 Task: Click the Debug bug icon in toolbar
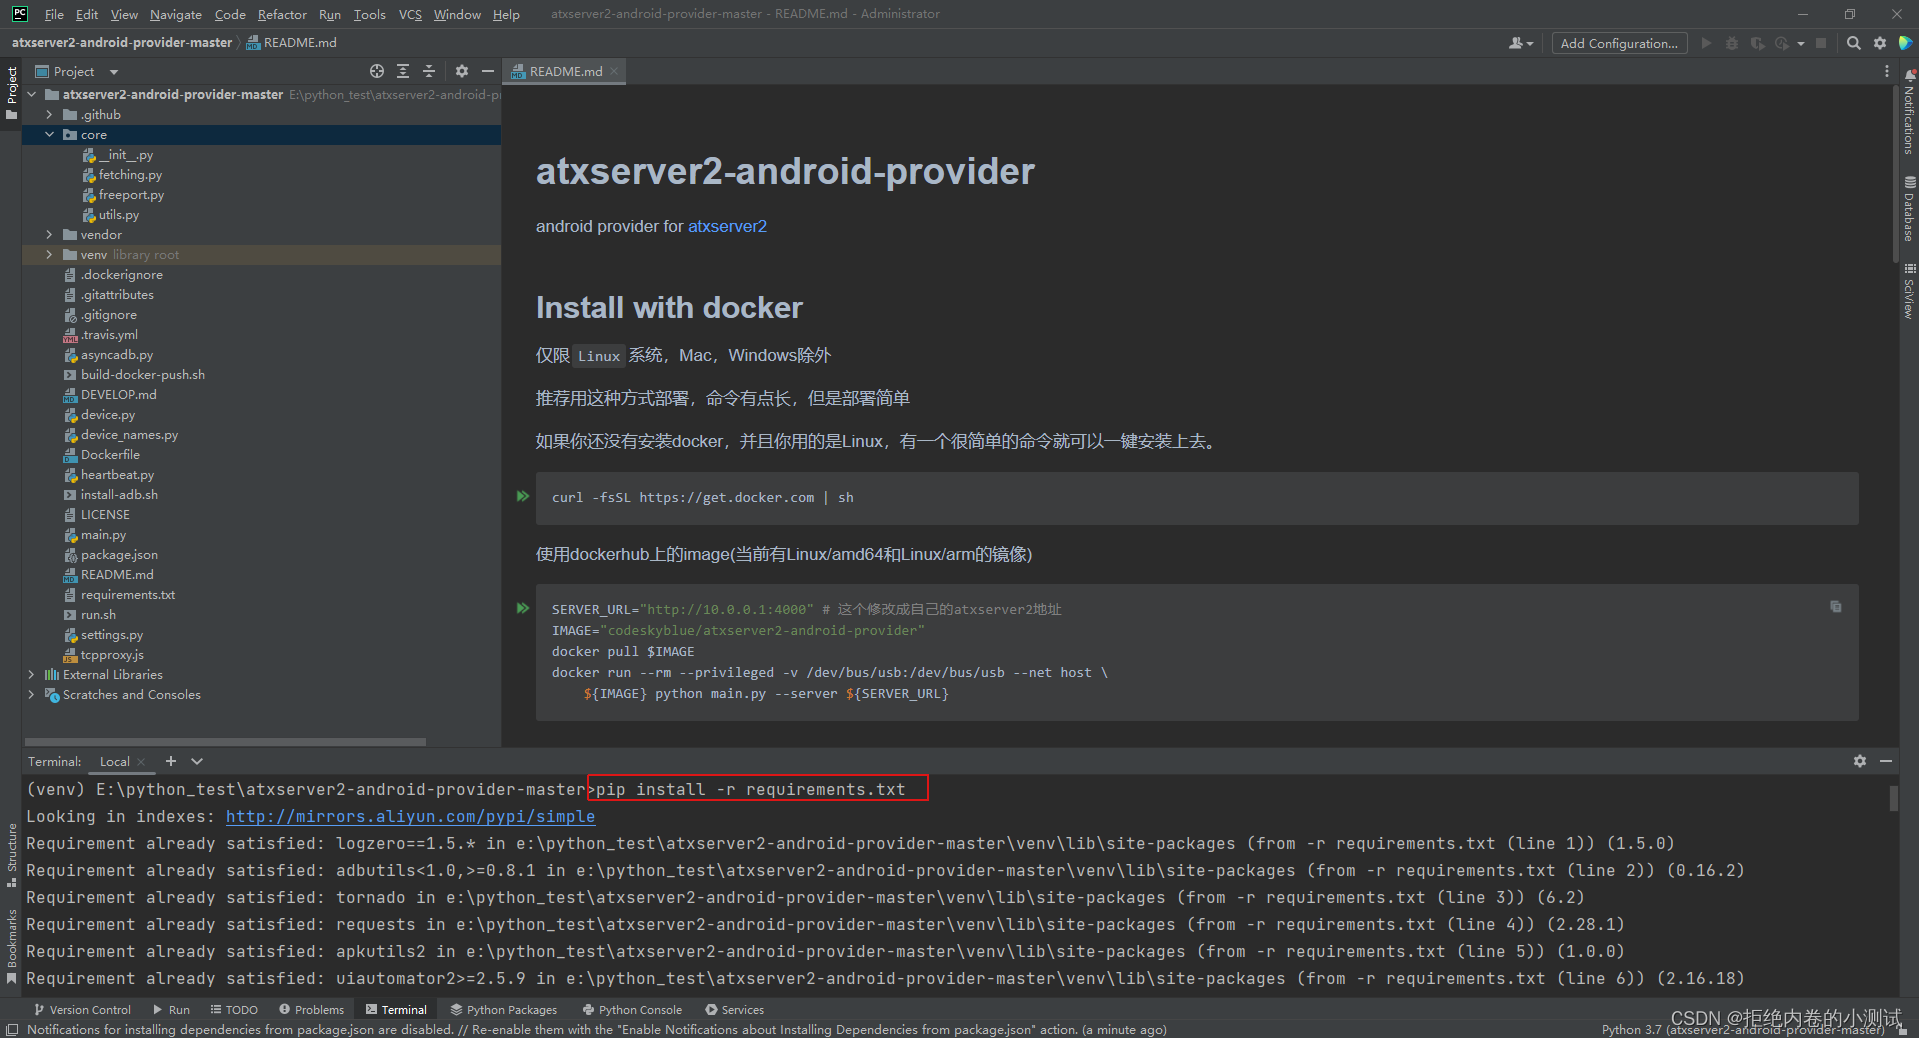[1732, 43]
